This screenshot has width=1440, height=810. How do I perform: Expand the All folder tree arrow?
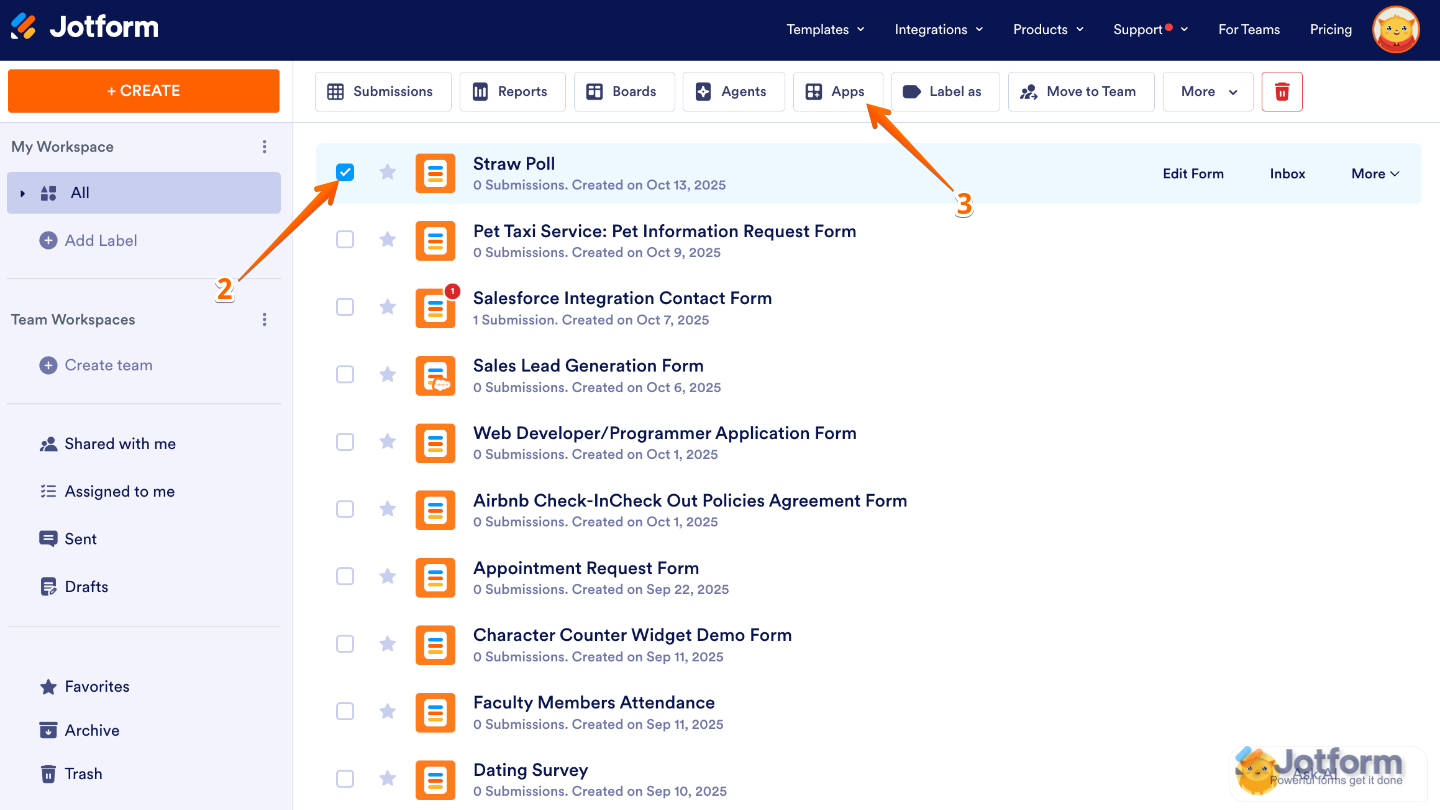(x=23, y=193)
